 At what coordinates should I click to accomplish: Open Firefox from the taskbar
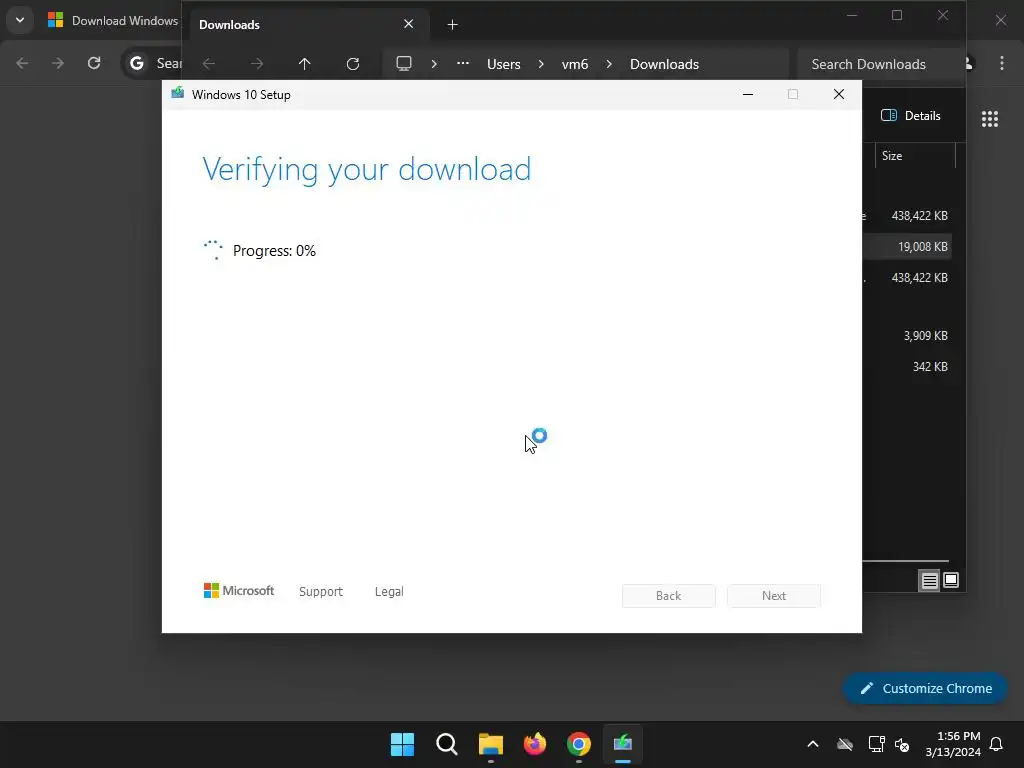(535, 744)
